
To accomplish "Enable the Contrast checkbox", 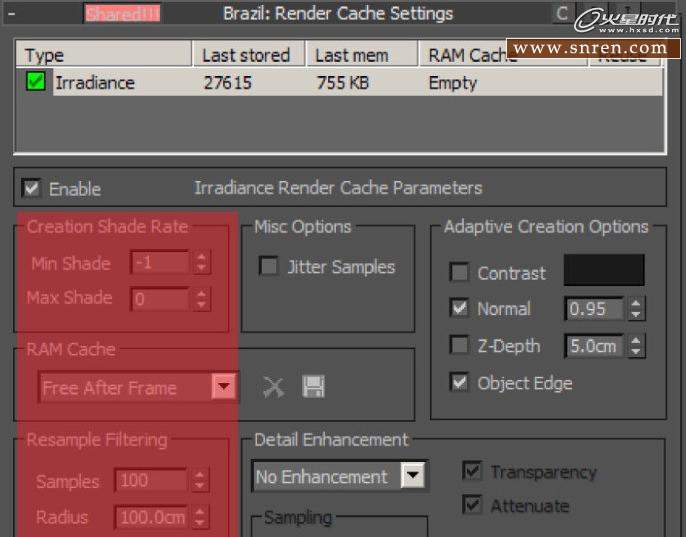I will click(459, 272).
